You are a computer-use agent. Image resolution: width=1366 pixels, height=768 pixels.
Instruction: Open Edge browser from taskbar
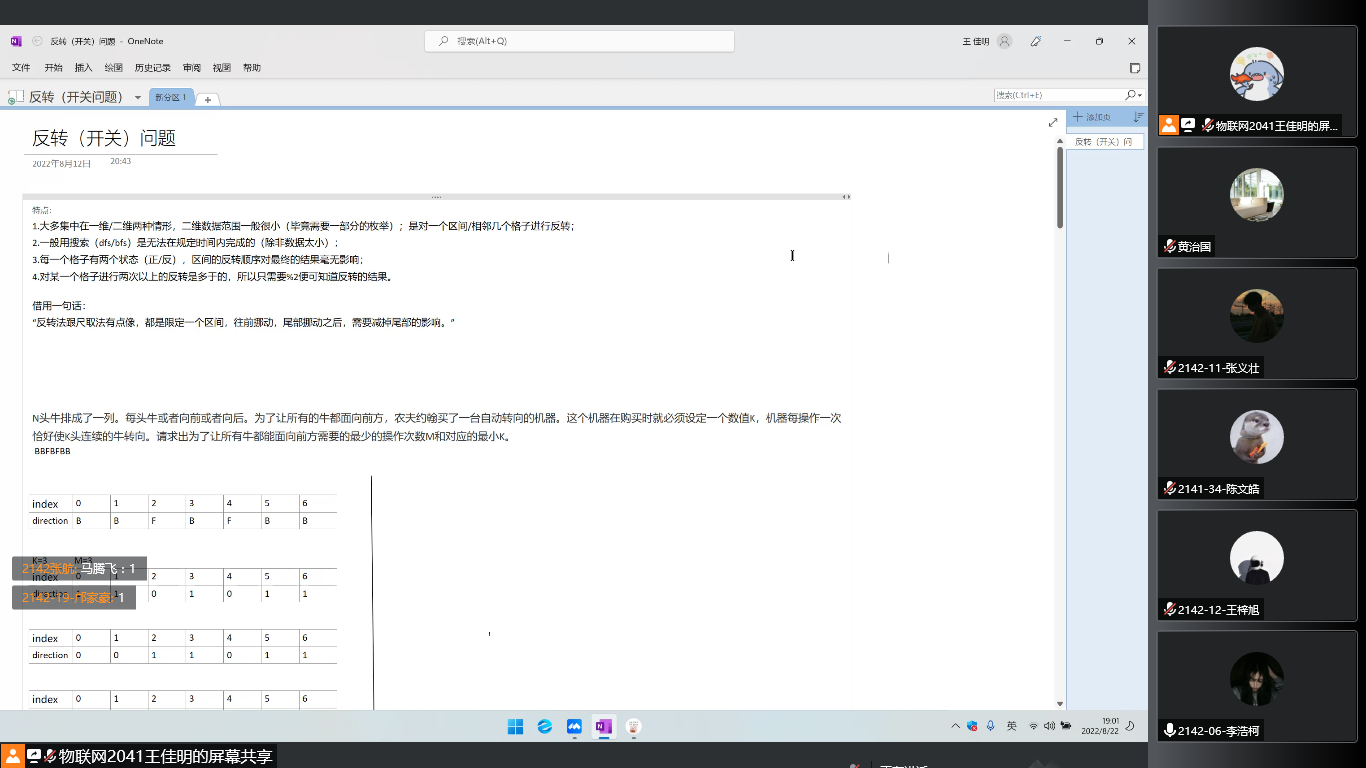pyautogui.click(x=545, y=727)
